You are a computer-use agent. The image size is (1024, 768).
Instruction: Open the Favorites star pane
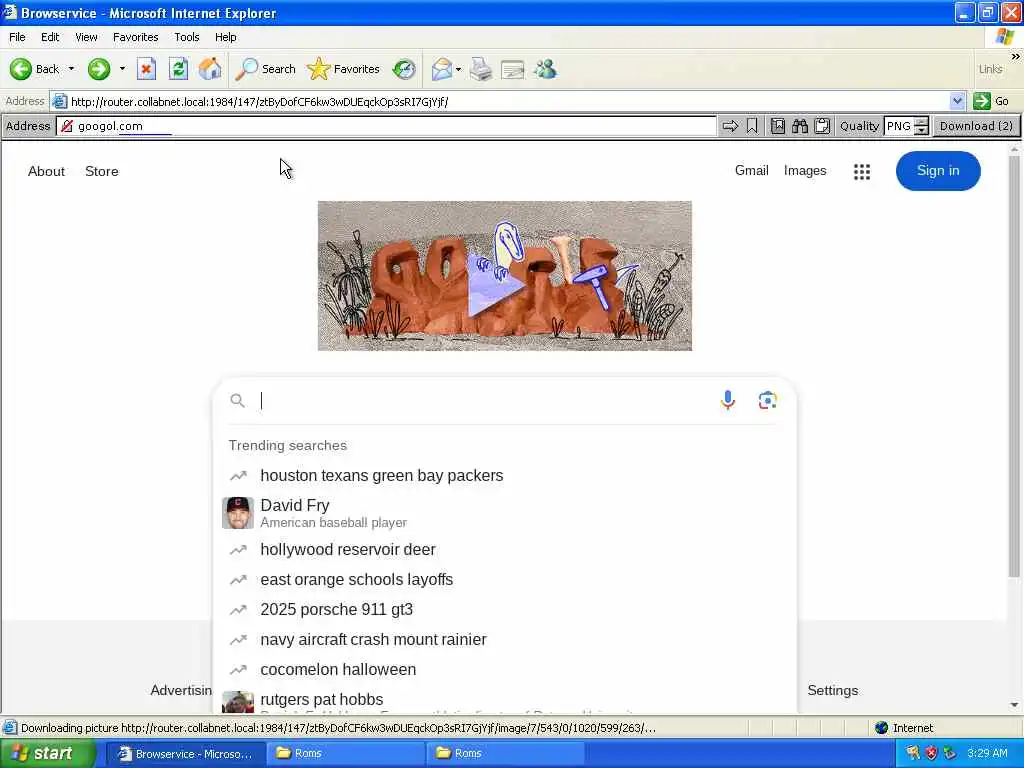click(x=344, y=69)
